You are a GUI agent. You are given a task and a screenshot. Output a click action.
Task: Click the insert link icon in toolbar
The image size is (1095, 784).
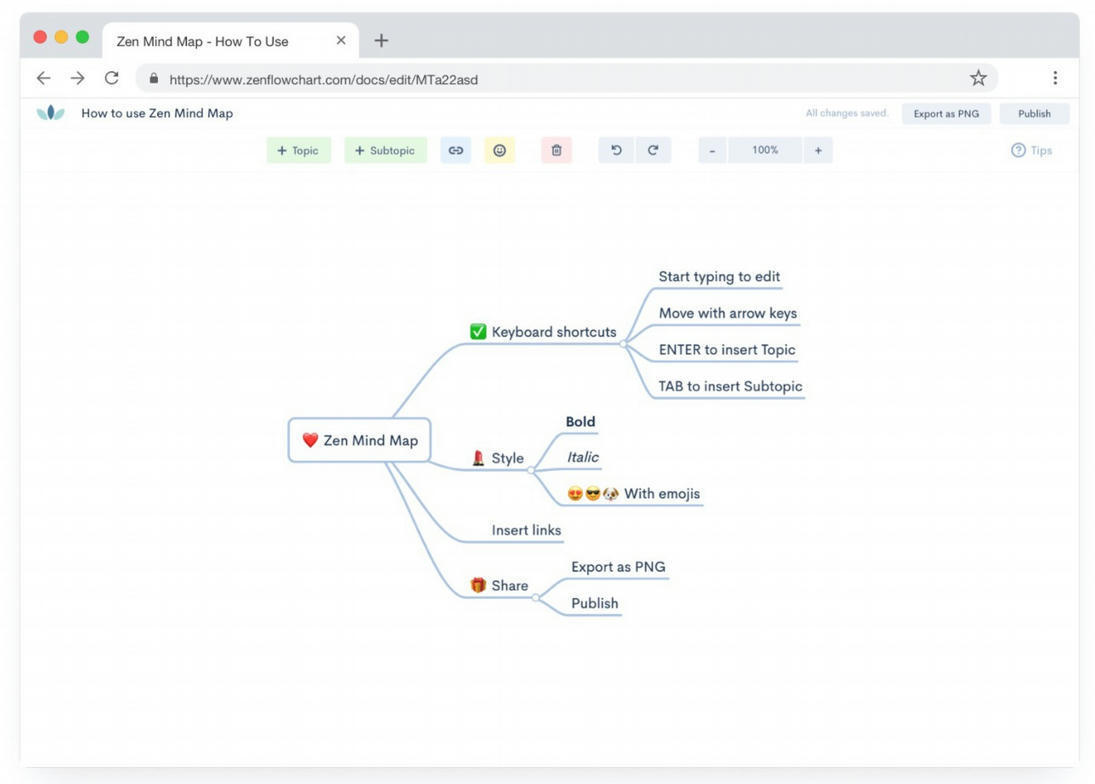pyautogui.click(x=455, y=150)
